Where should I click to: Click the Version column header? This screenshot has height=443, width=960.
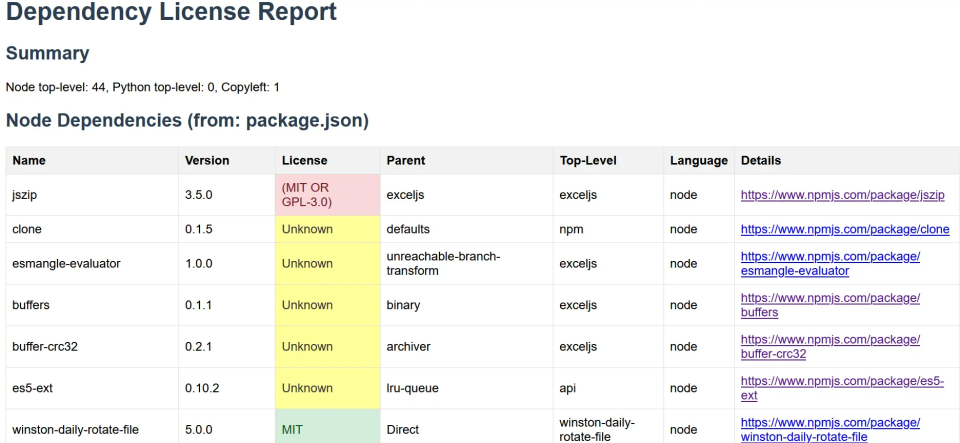207,160
